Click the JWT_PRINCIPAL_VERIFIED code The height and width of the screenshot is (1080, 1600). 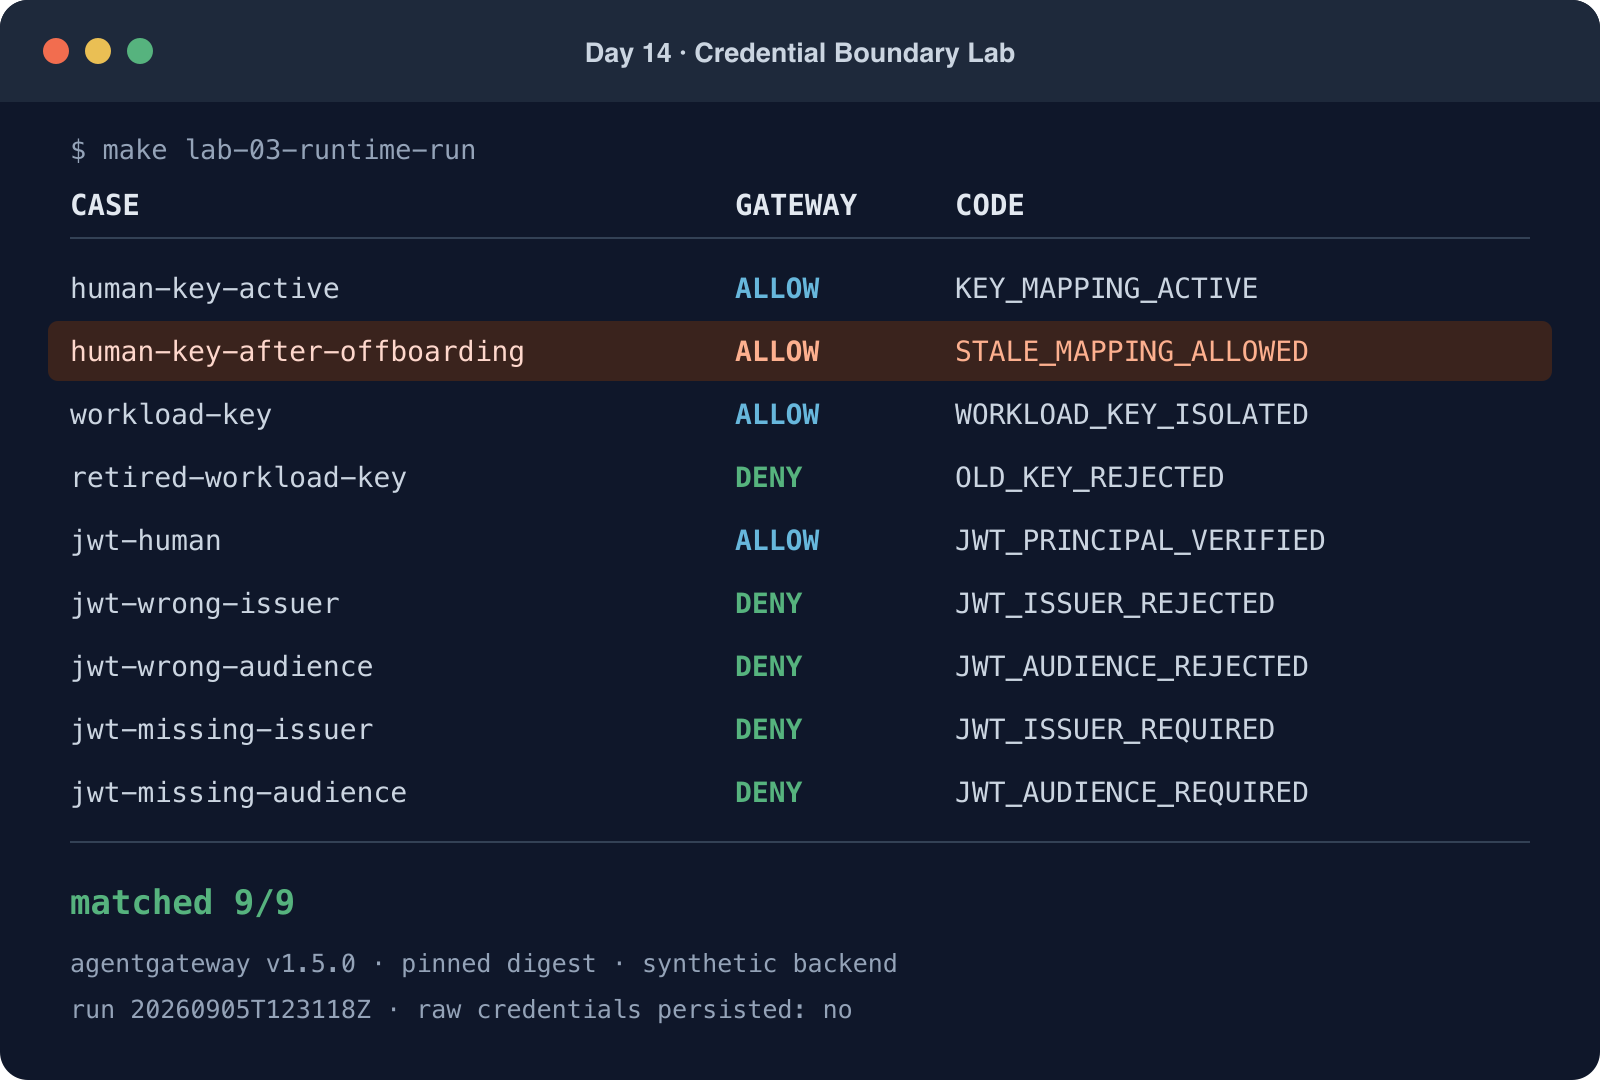pyautogui.click(x=1140, y=541)
